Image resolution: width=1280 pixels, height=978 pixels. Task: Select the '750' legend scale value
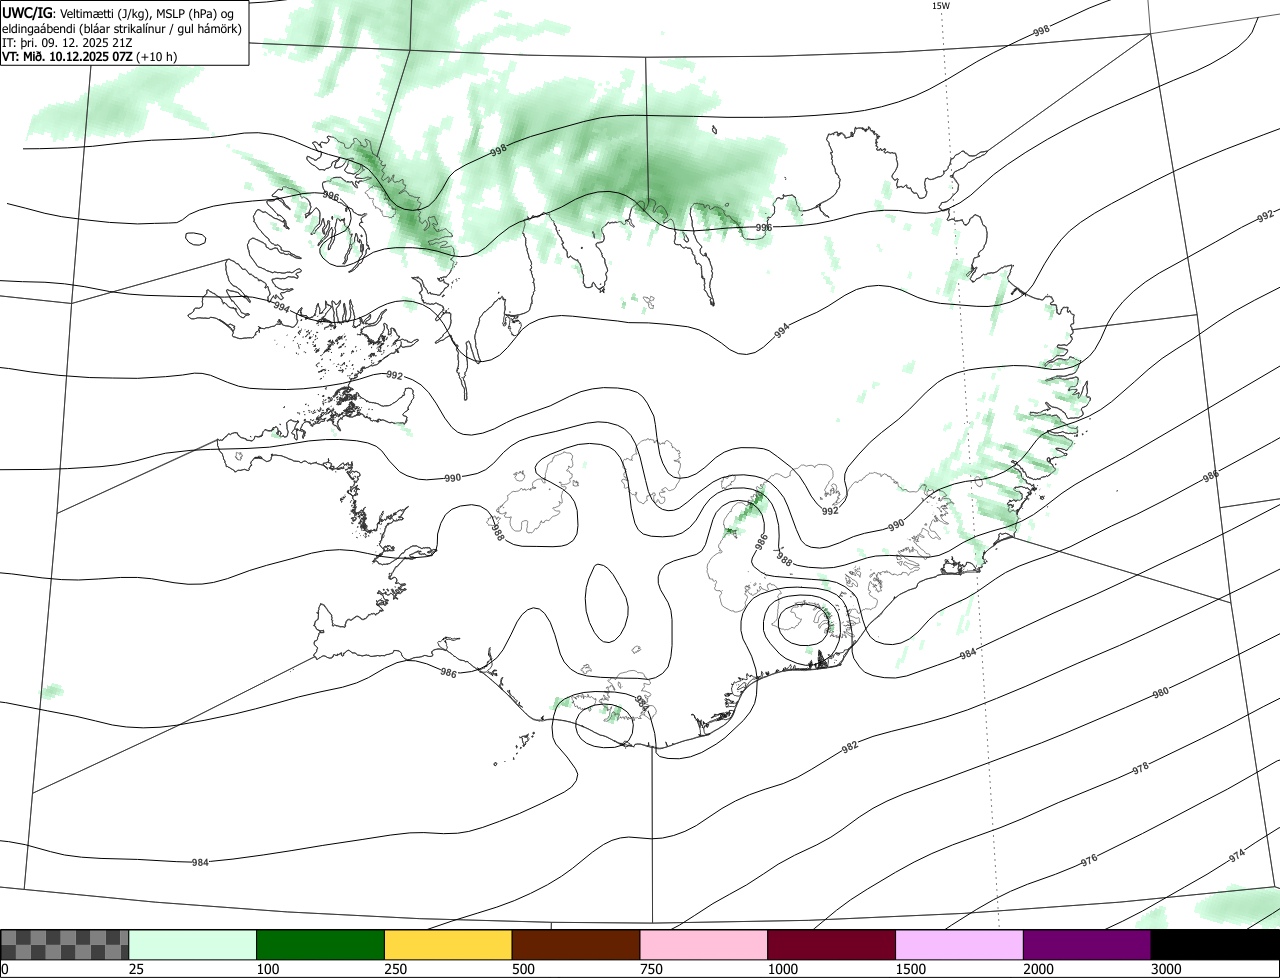pos(651,969)
